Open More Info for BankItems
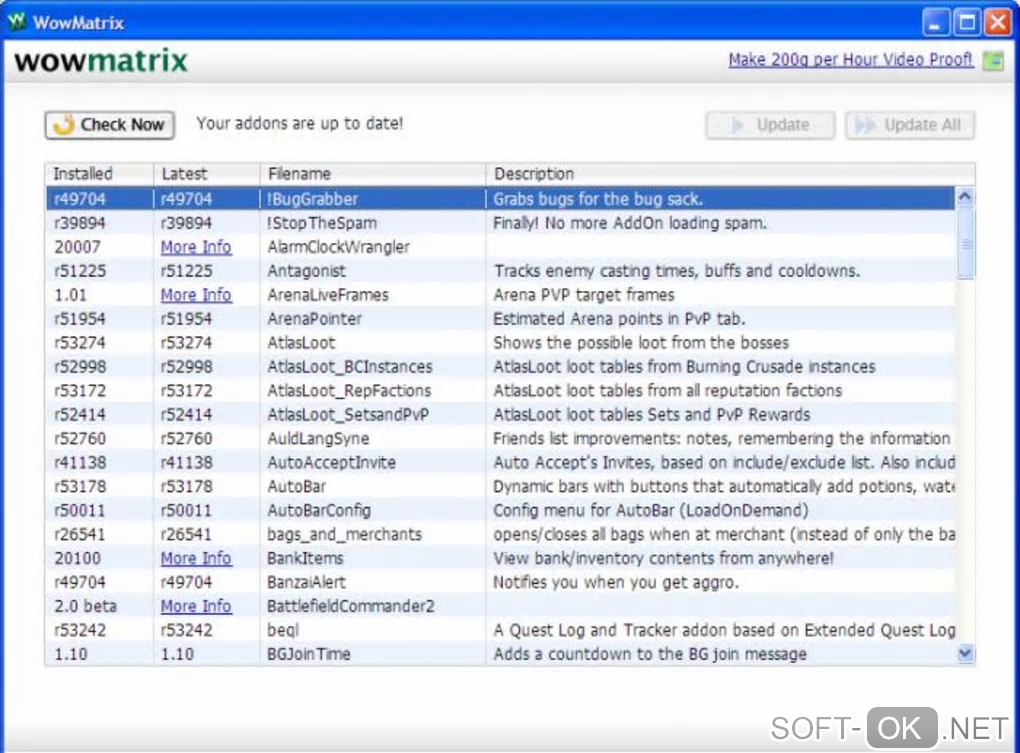 196,559
